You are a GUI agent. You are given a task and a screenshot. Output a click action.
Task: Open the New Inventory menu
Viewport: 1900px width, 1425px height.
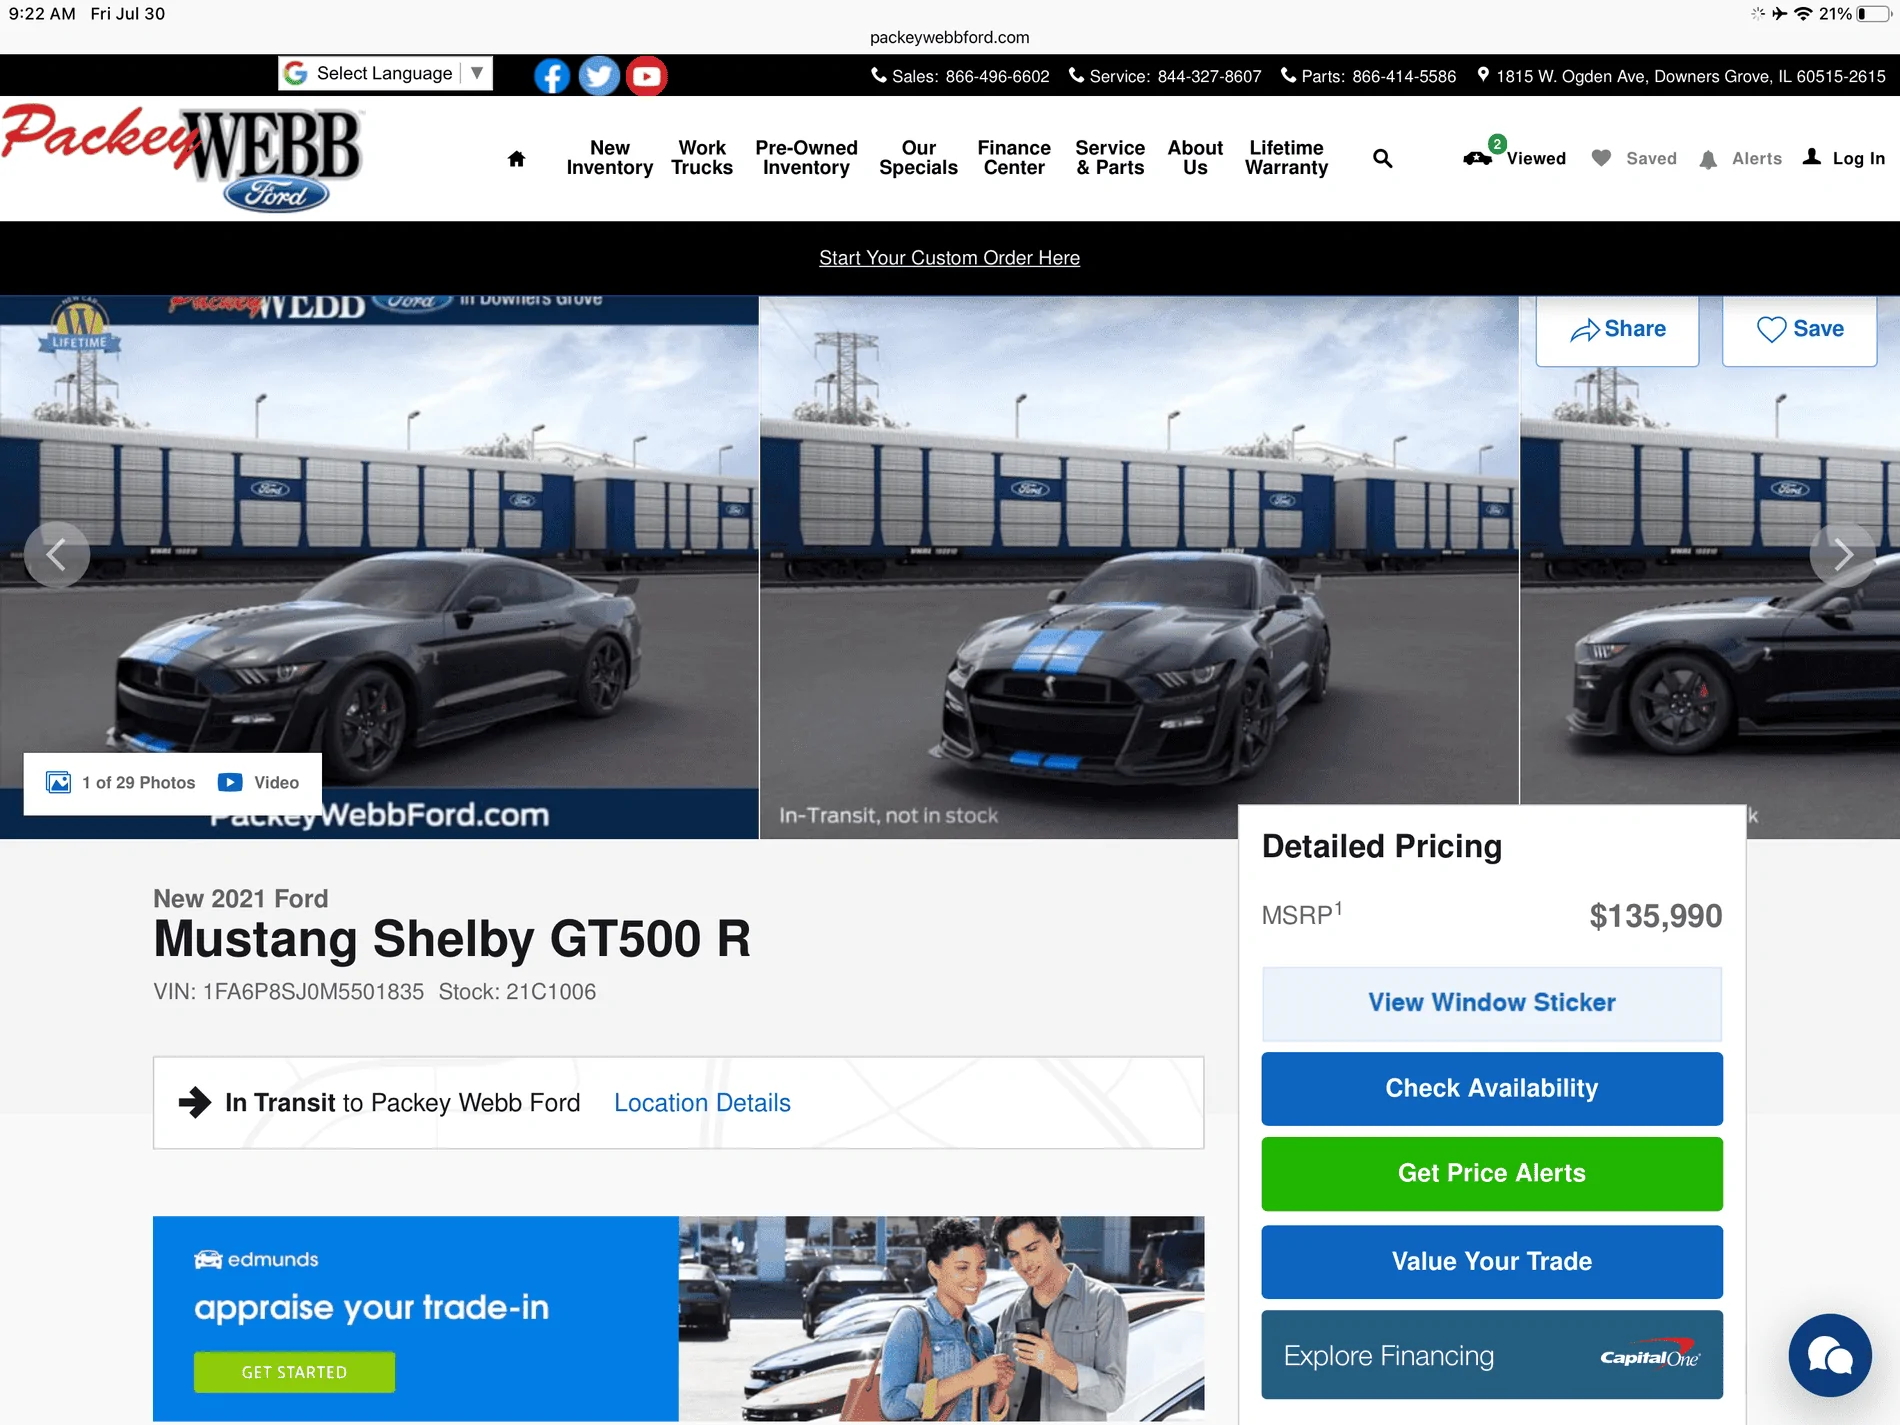(609, 158)
